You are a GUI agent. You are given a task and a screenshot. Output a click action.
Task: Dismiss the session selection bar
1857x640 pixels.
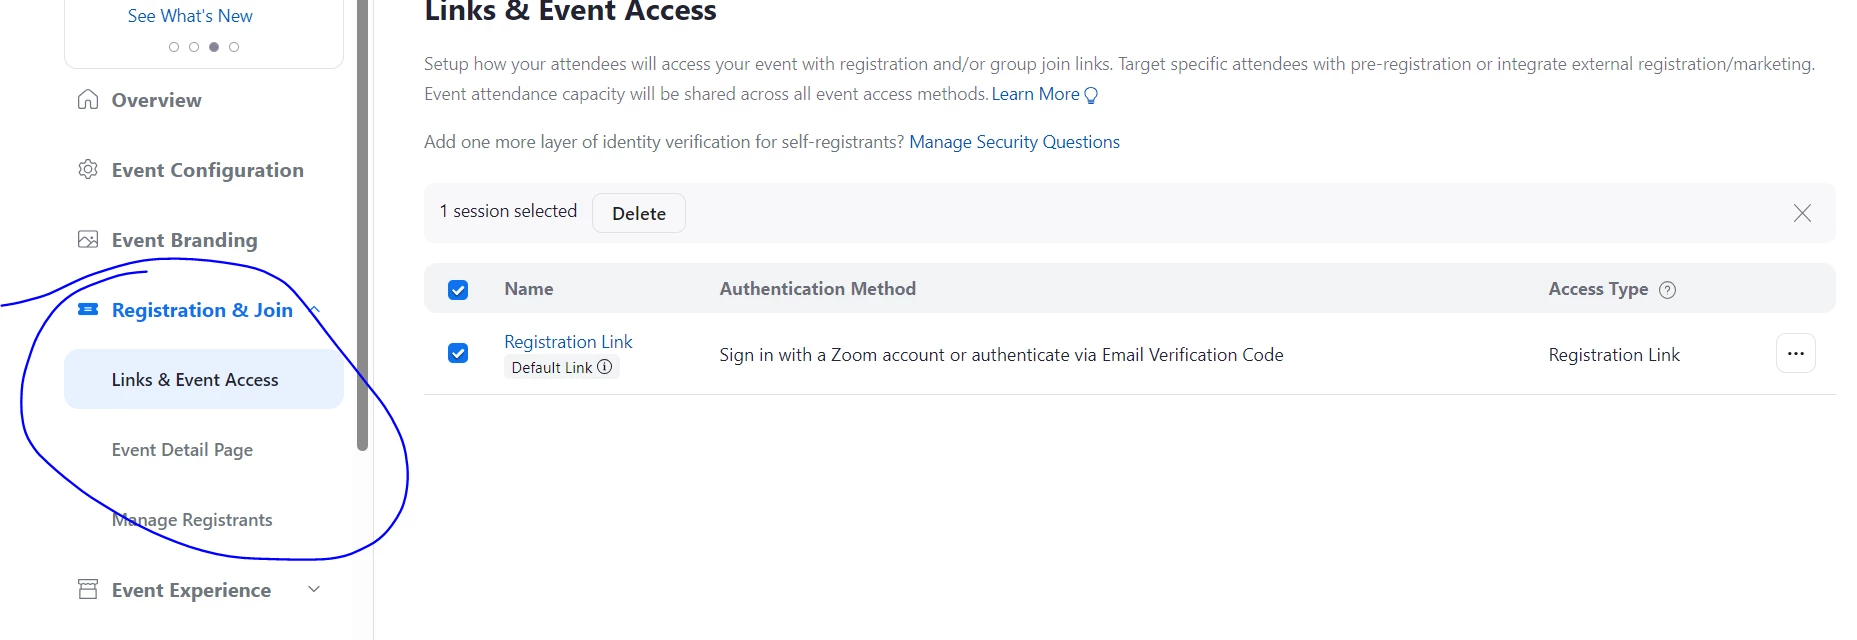[x=1802, y=213]
